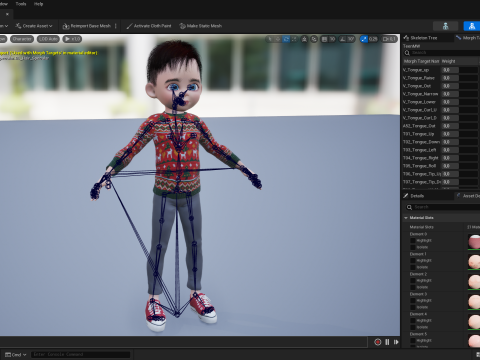The height and width of the screenshot is (360, 480).
Task: Open camera speed settings
Action: pyautogui.click(x=389, y=39)
